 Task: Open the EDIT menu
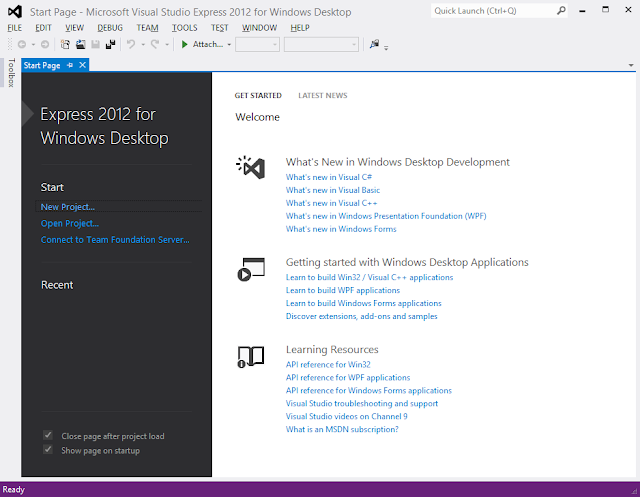pyautogui.click(x=43, y=28)
